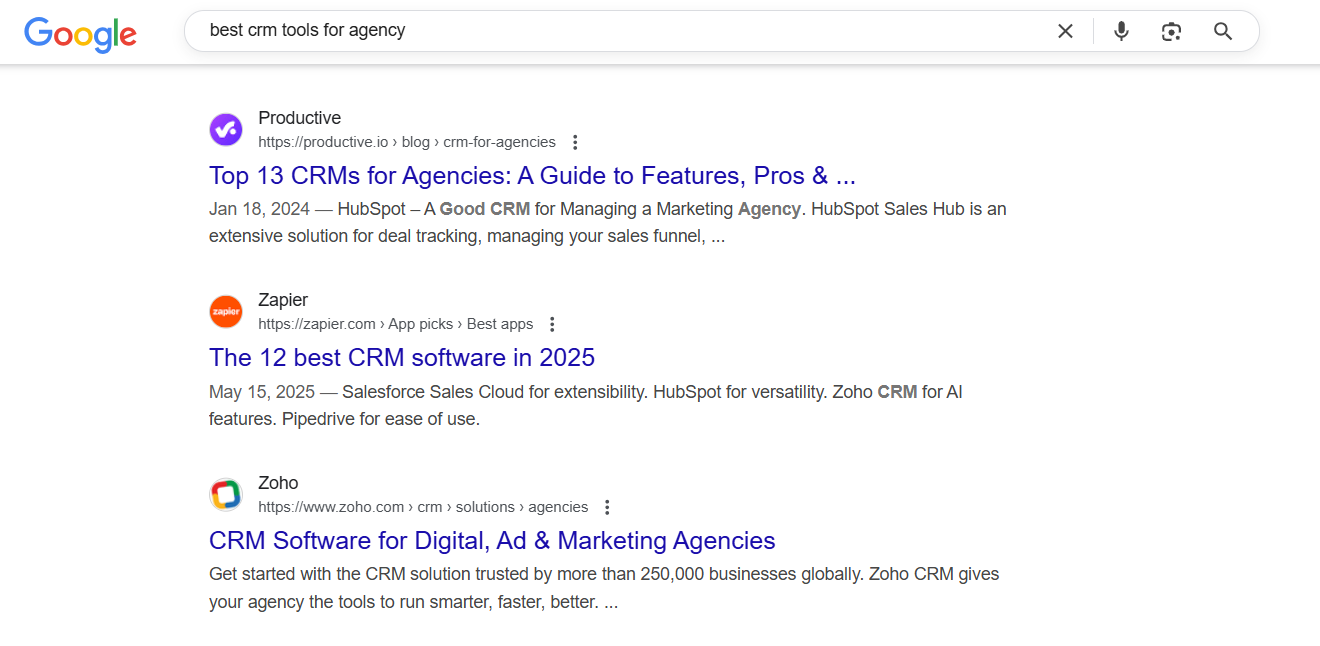Open the 12 best CRM software in 2025 result

pos(402,357)
